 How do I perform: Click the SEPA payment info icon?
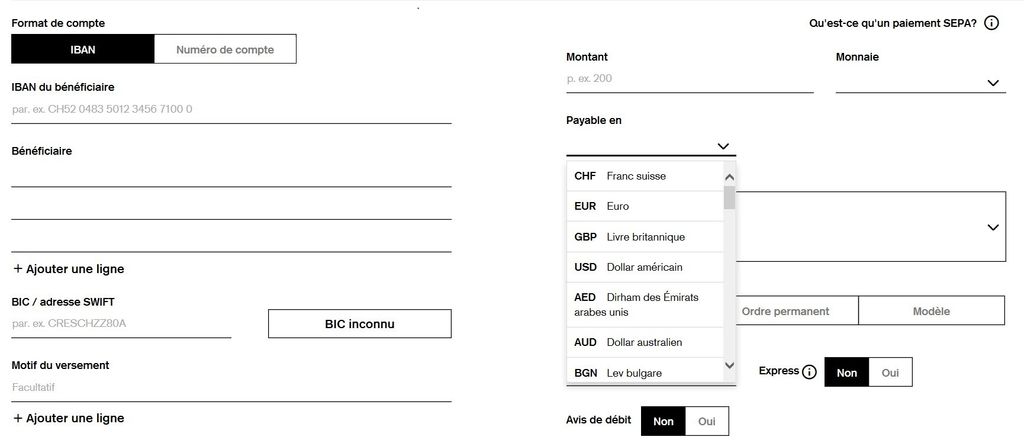point(991,23)
